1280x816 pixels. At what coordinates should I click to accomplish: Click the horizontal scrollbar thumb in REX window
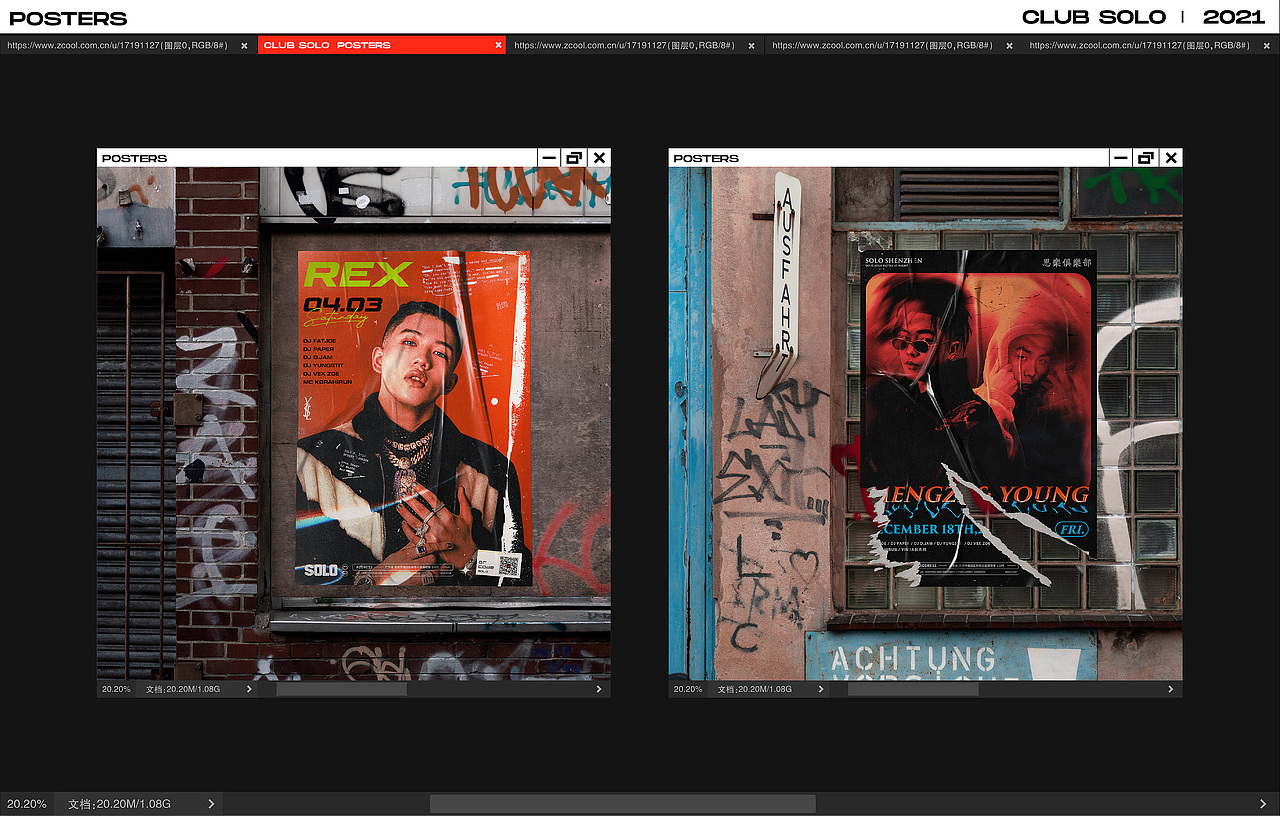coord(341,689)
